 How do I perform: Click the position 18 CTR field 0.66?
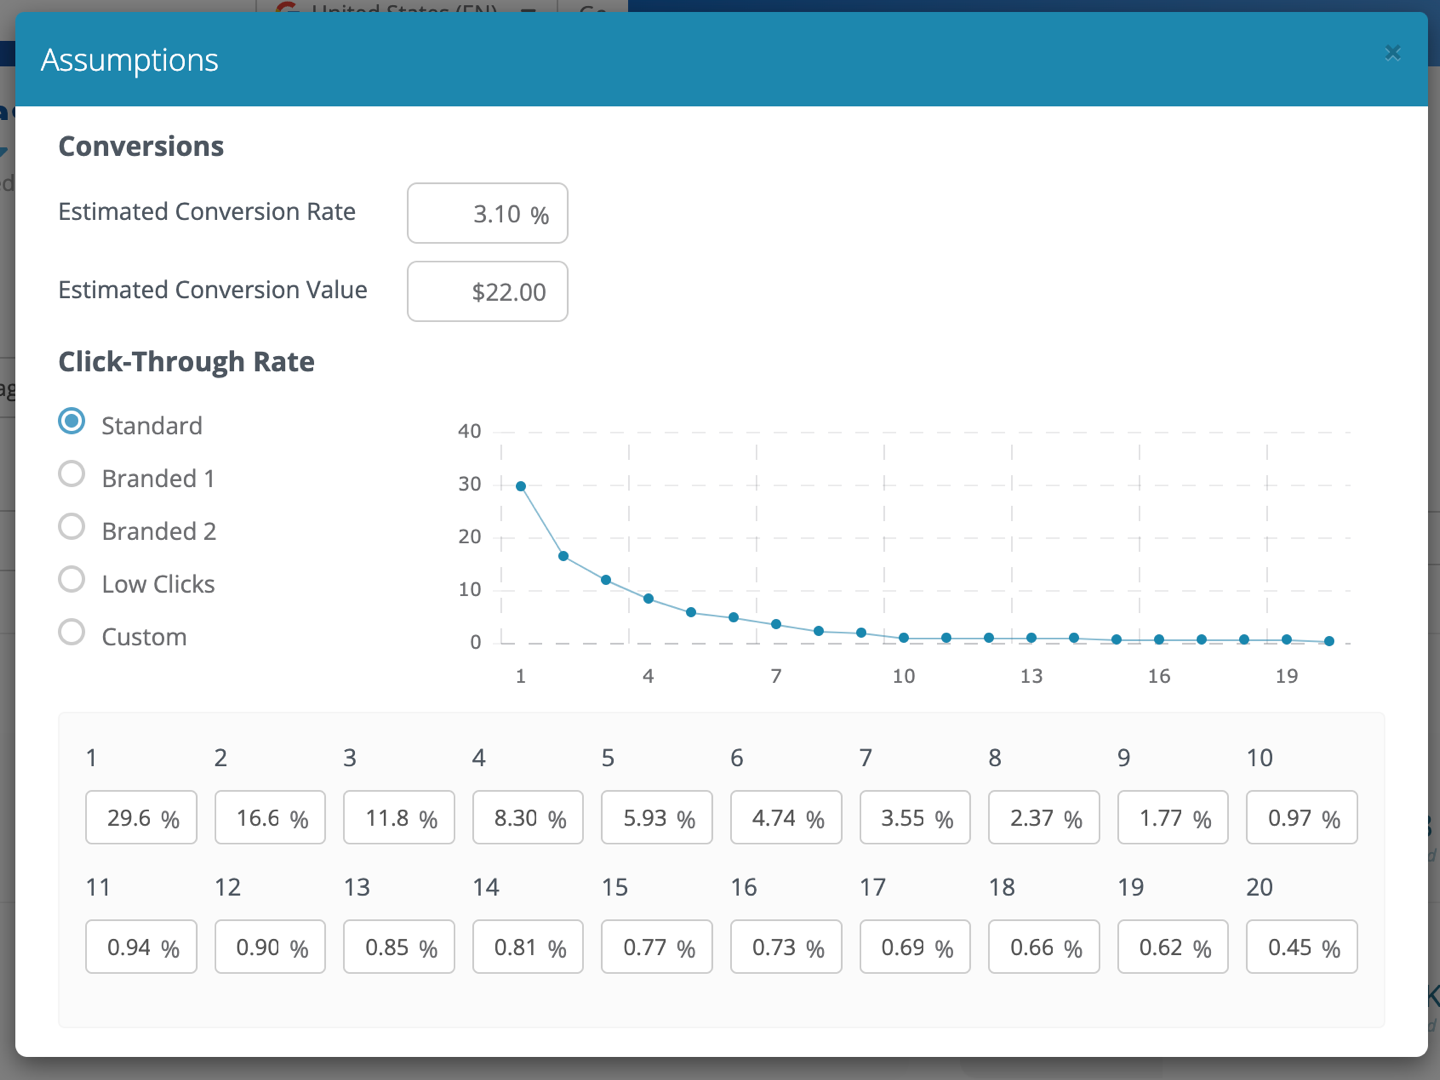click(1044, 946)
